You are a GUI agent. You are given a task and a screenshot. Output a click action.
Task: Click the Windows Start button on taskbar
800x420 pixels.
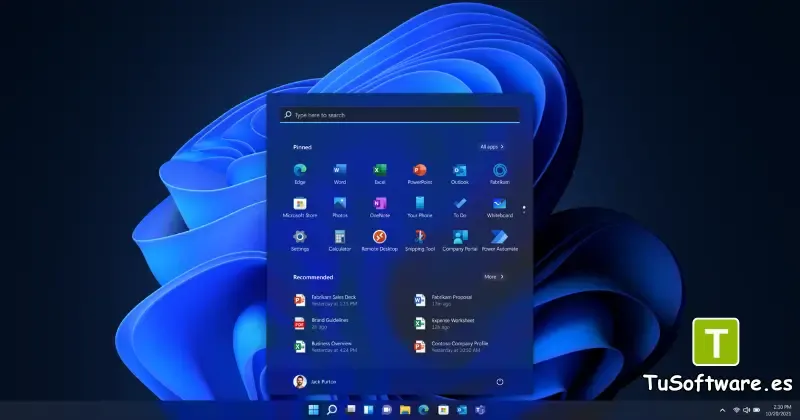point(313,410)
